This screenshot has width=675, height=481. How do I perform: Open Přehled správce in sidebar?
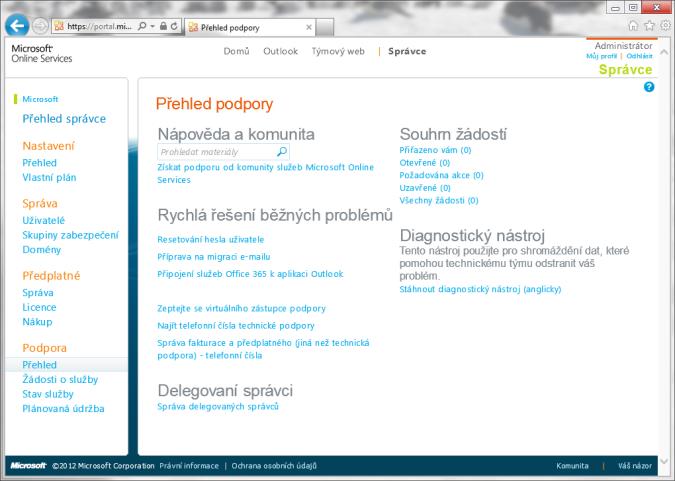[64, 119]
